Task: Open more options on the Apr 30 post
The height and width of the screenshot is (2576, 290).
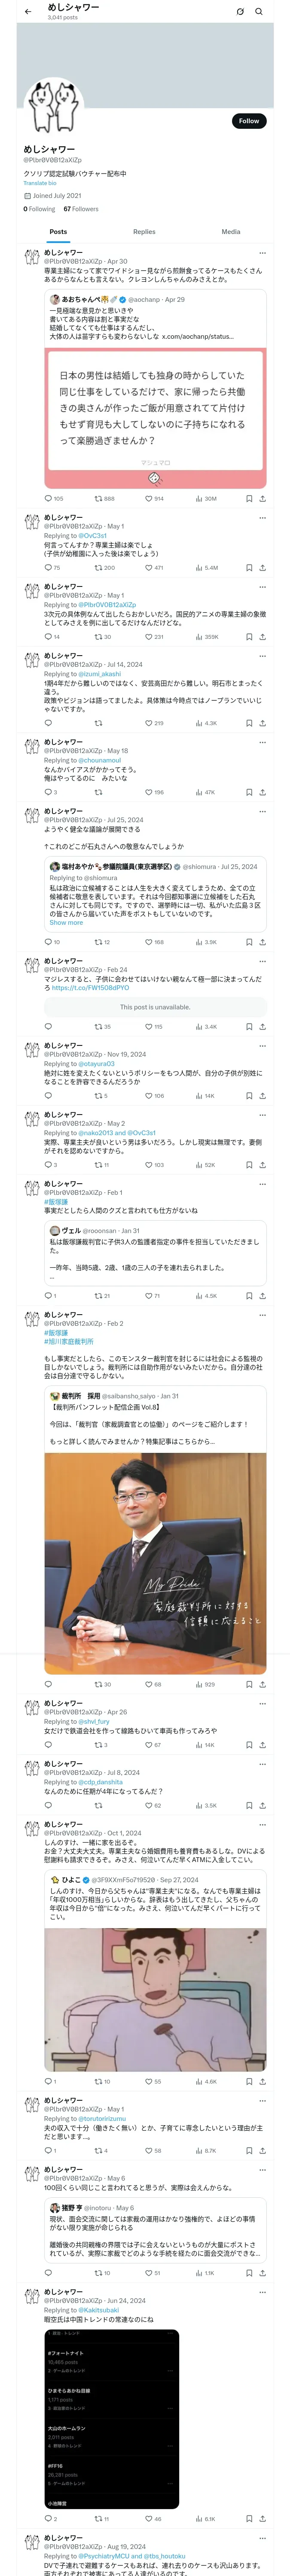Action: [x=262, y=253]
